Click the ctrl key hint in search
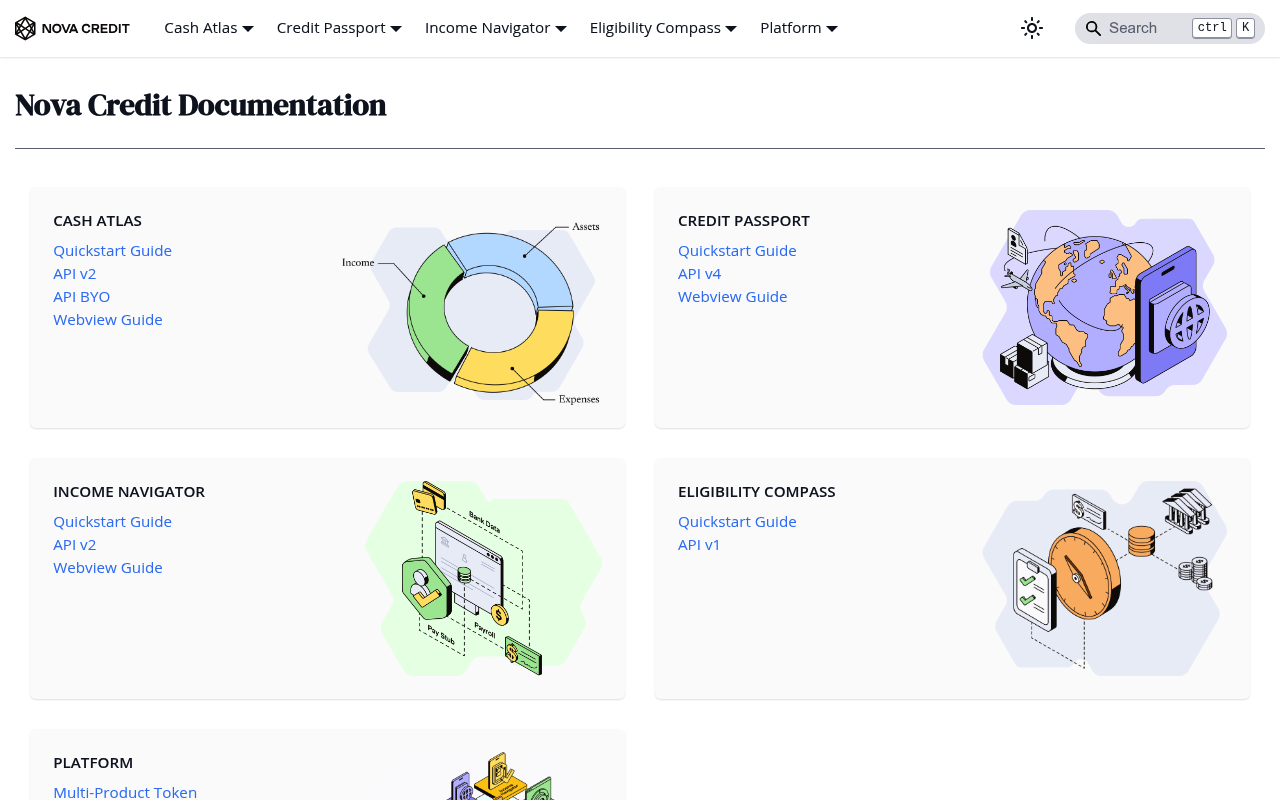 coord(1212,28)
